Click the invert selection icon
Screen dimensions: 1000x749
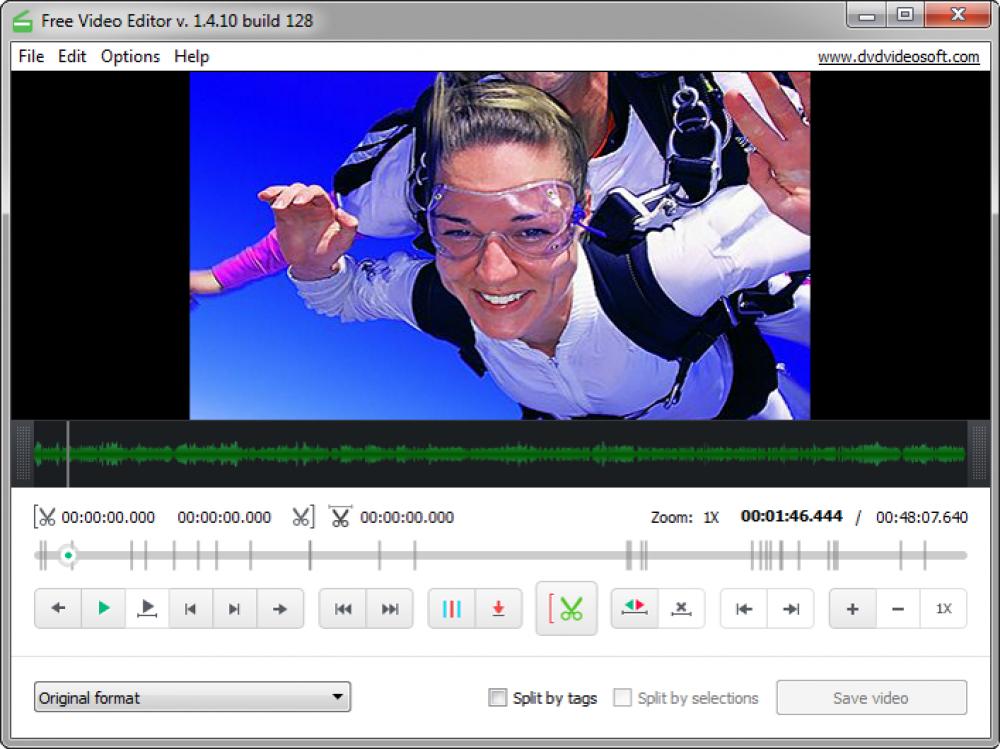(x=634, y=608)
